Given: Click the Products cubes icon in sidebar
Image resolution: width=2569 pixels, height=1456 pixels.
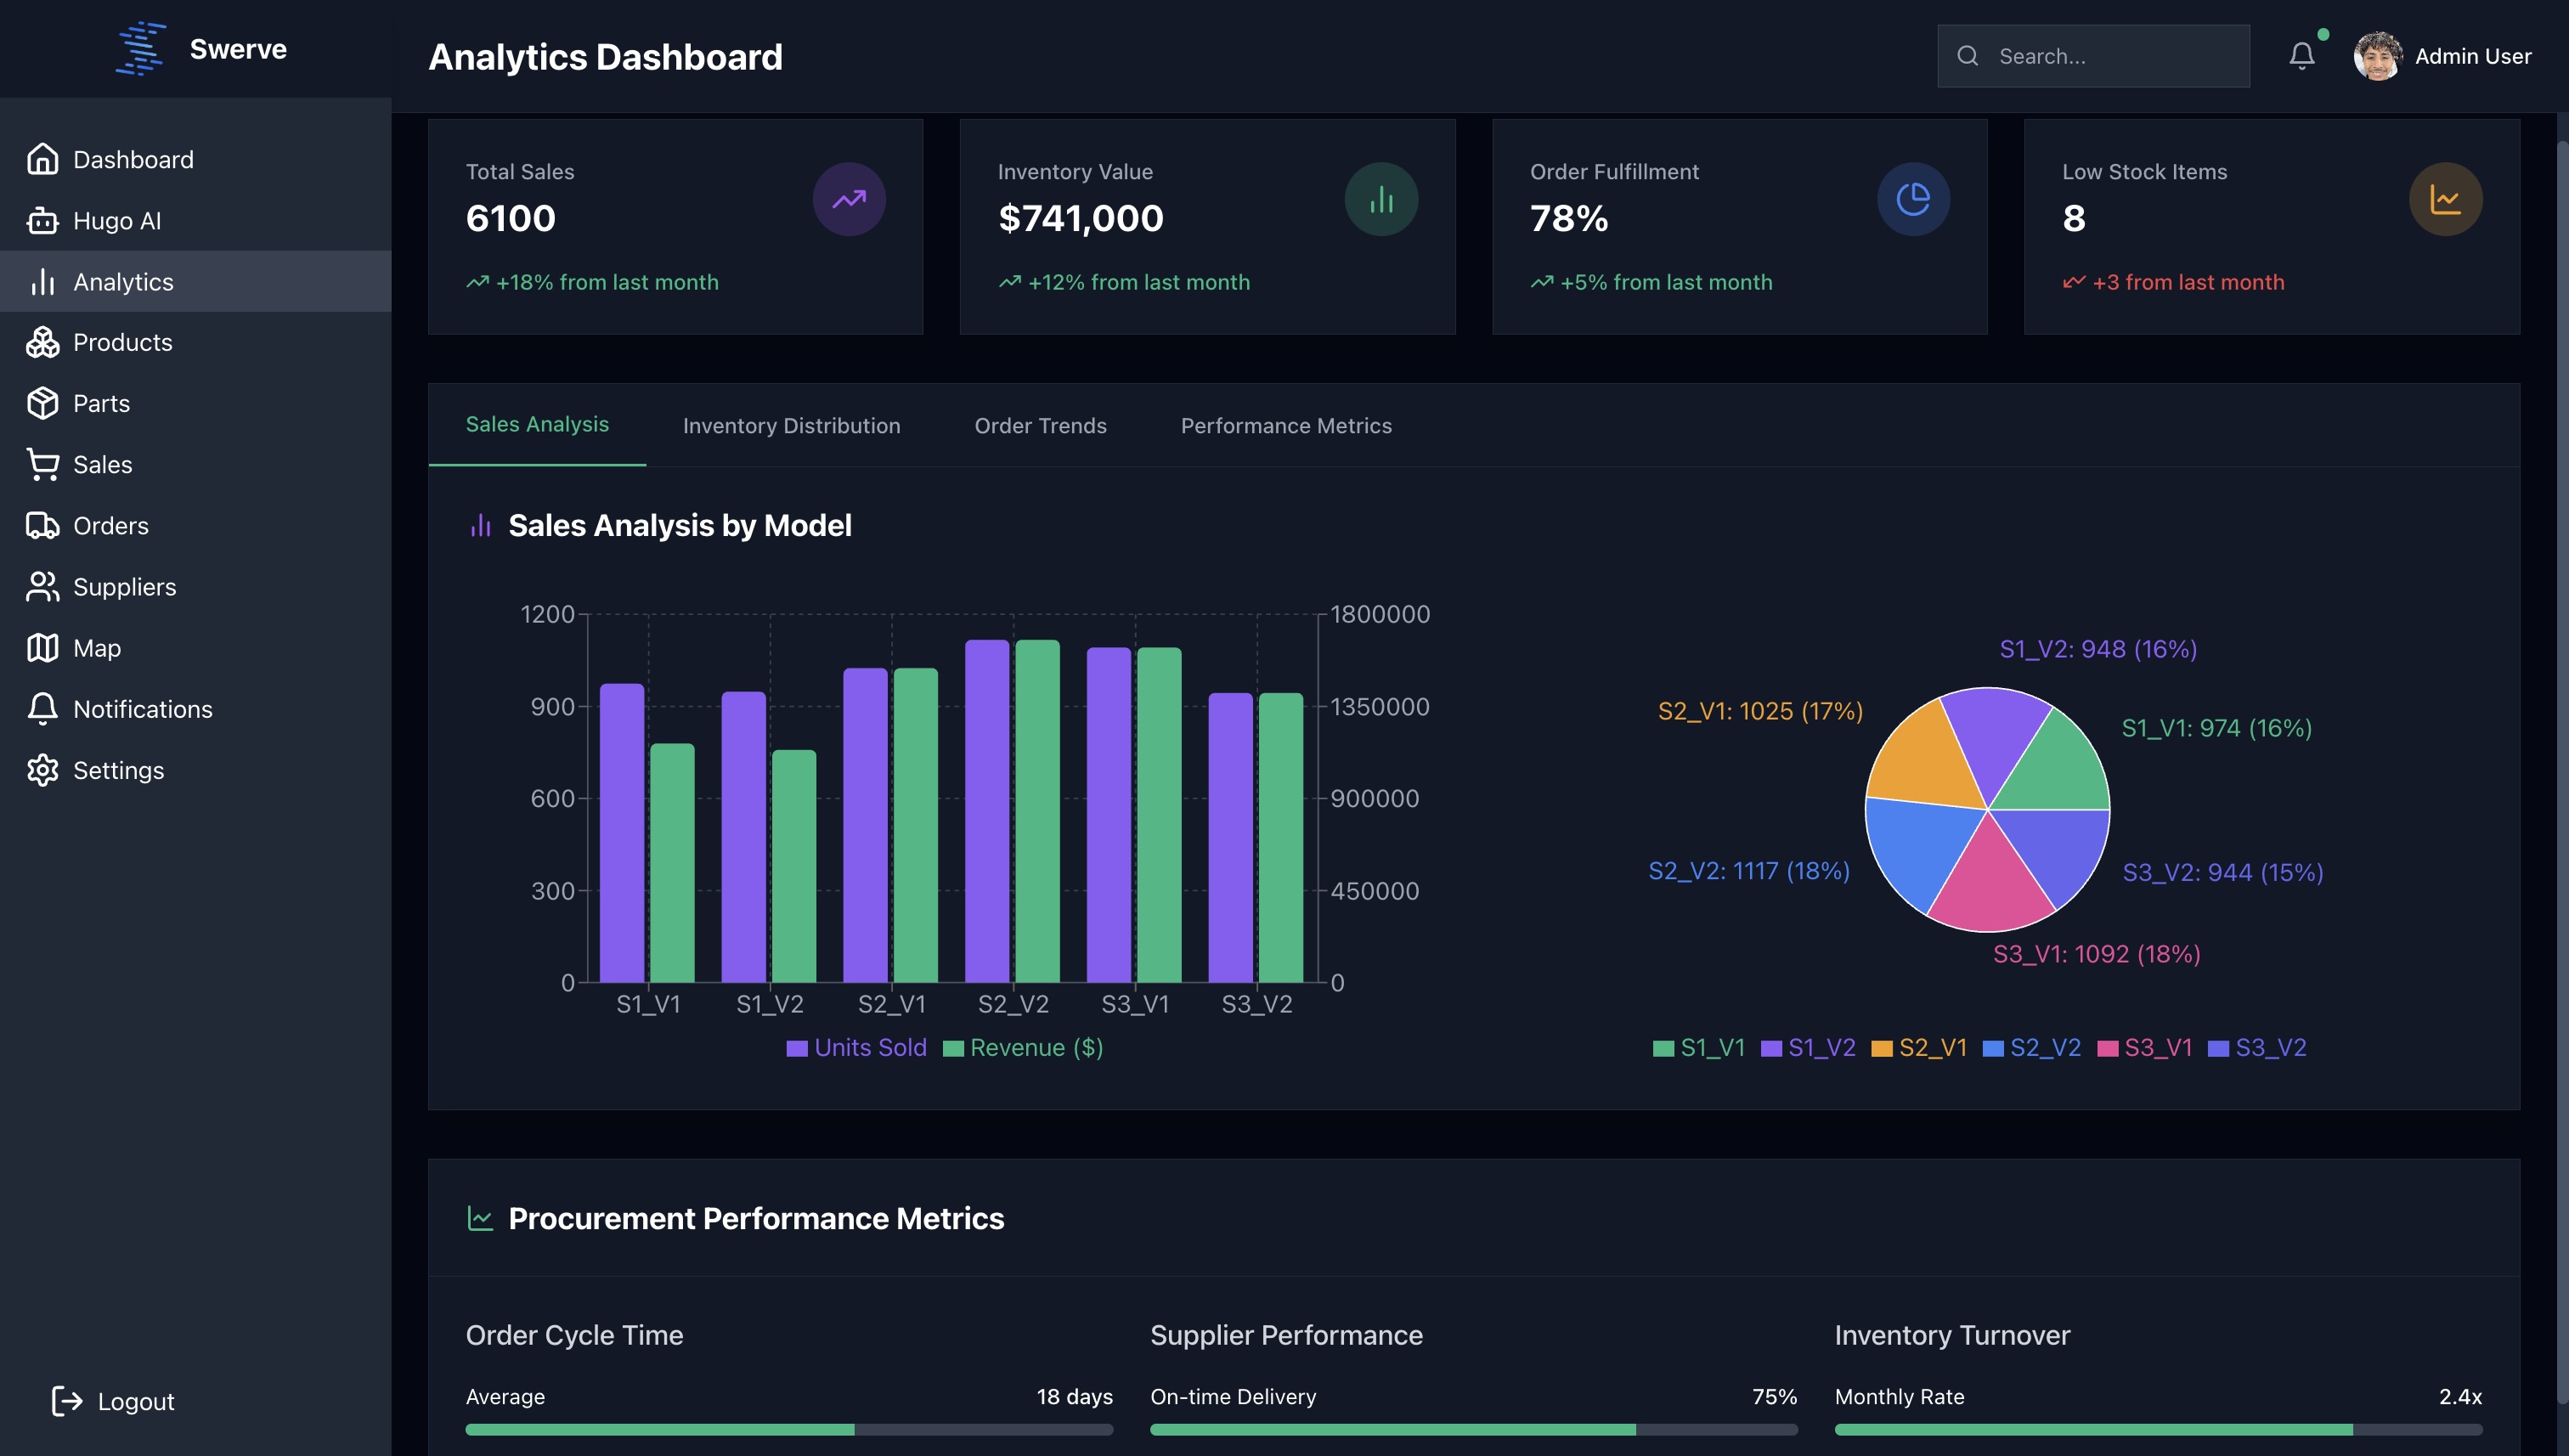Looking at the screenshot, I should (x=42, y=342).
